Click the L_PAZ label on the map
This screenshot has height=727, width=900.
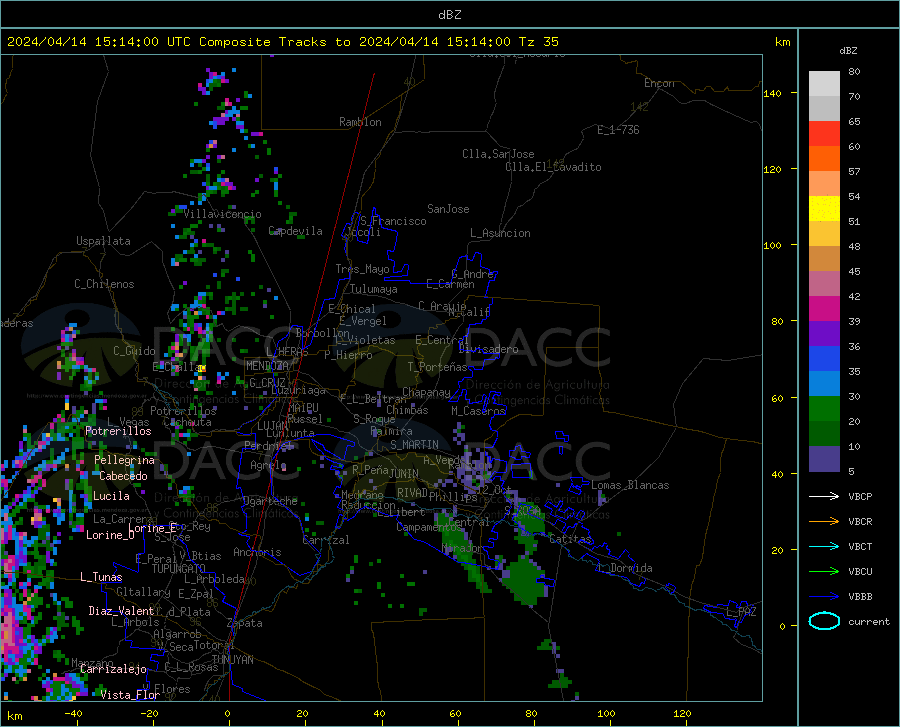(741, 612)
